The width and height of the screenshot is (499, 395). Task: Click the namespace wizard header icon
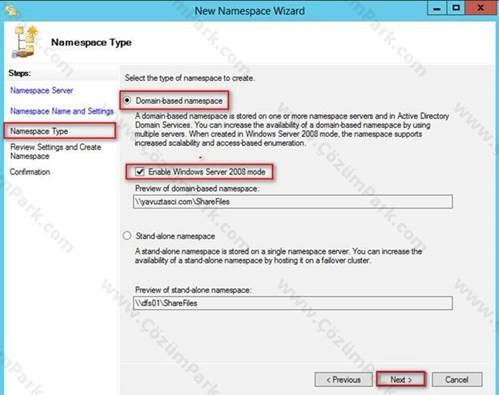[25, 42]
